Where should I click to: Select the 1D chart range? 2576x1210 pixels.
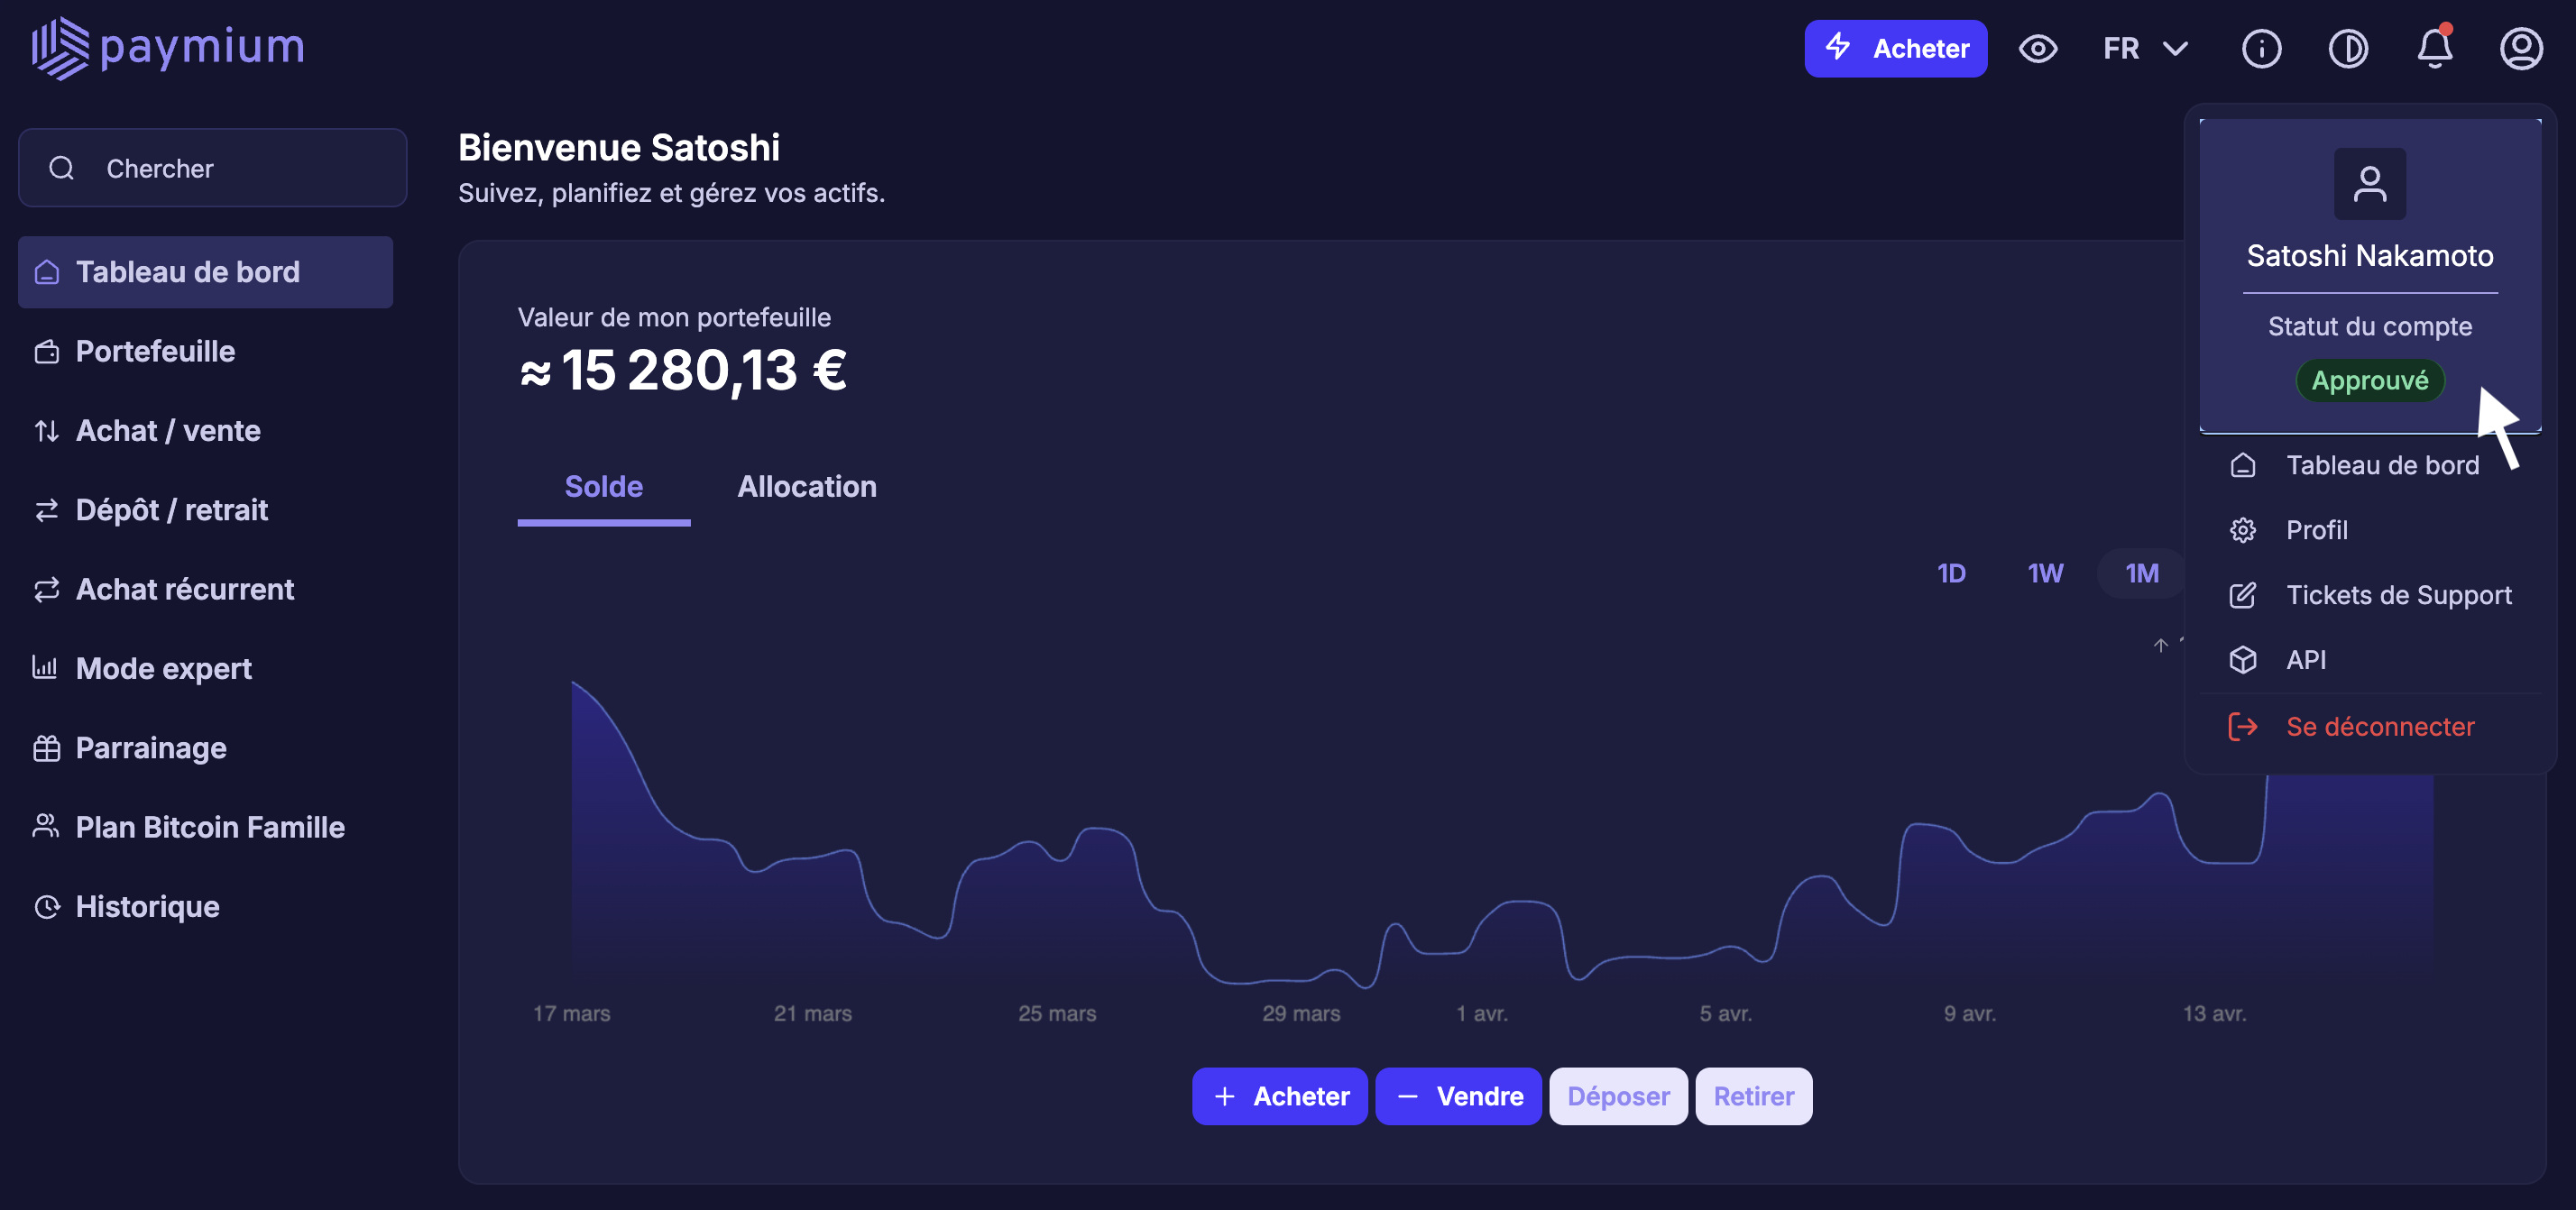1951,573
